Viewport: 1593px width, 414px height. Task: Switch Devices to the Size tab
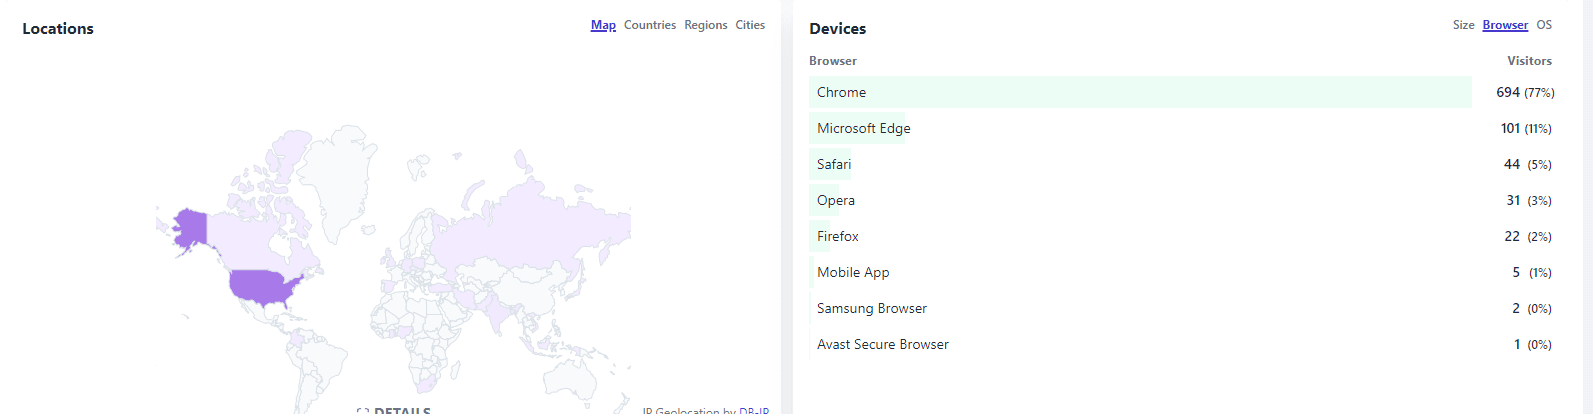pos(1464,25)
